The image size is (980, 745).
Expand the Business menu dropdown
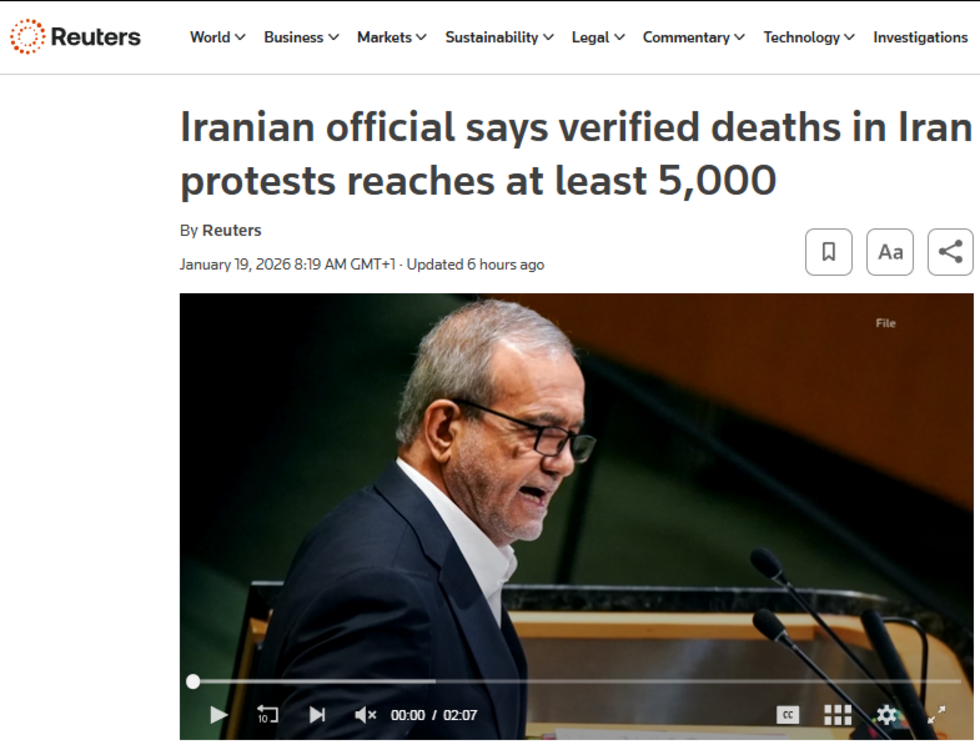click(x=301, y=38)
